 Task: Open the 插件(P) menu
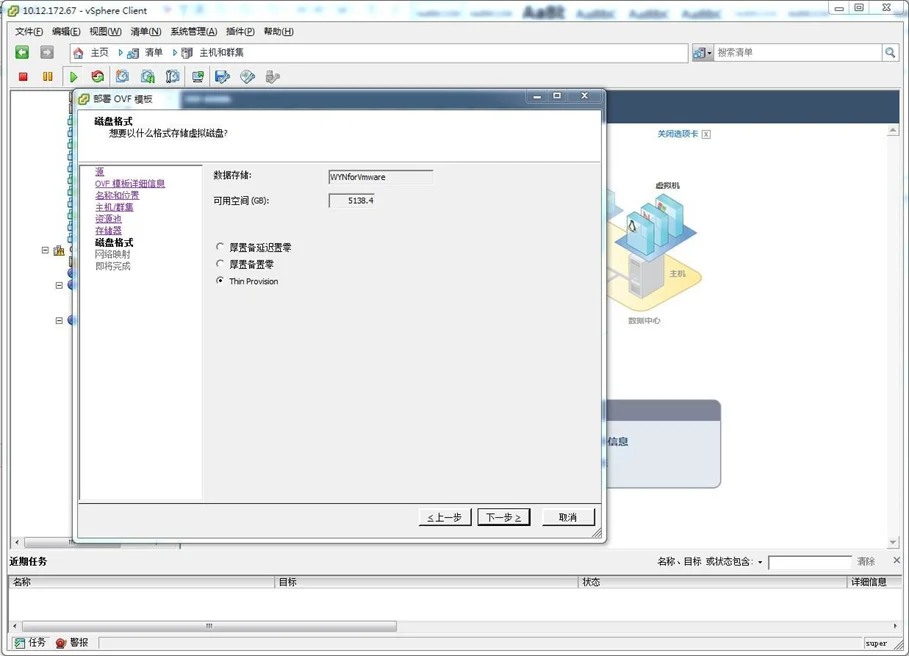tap(240, 31)
